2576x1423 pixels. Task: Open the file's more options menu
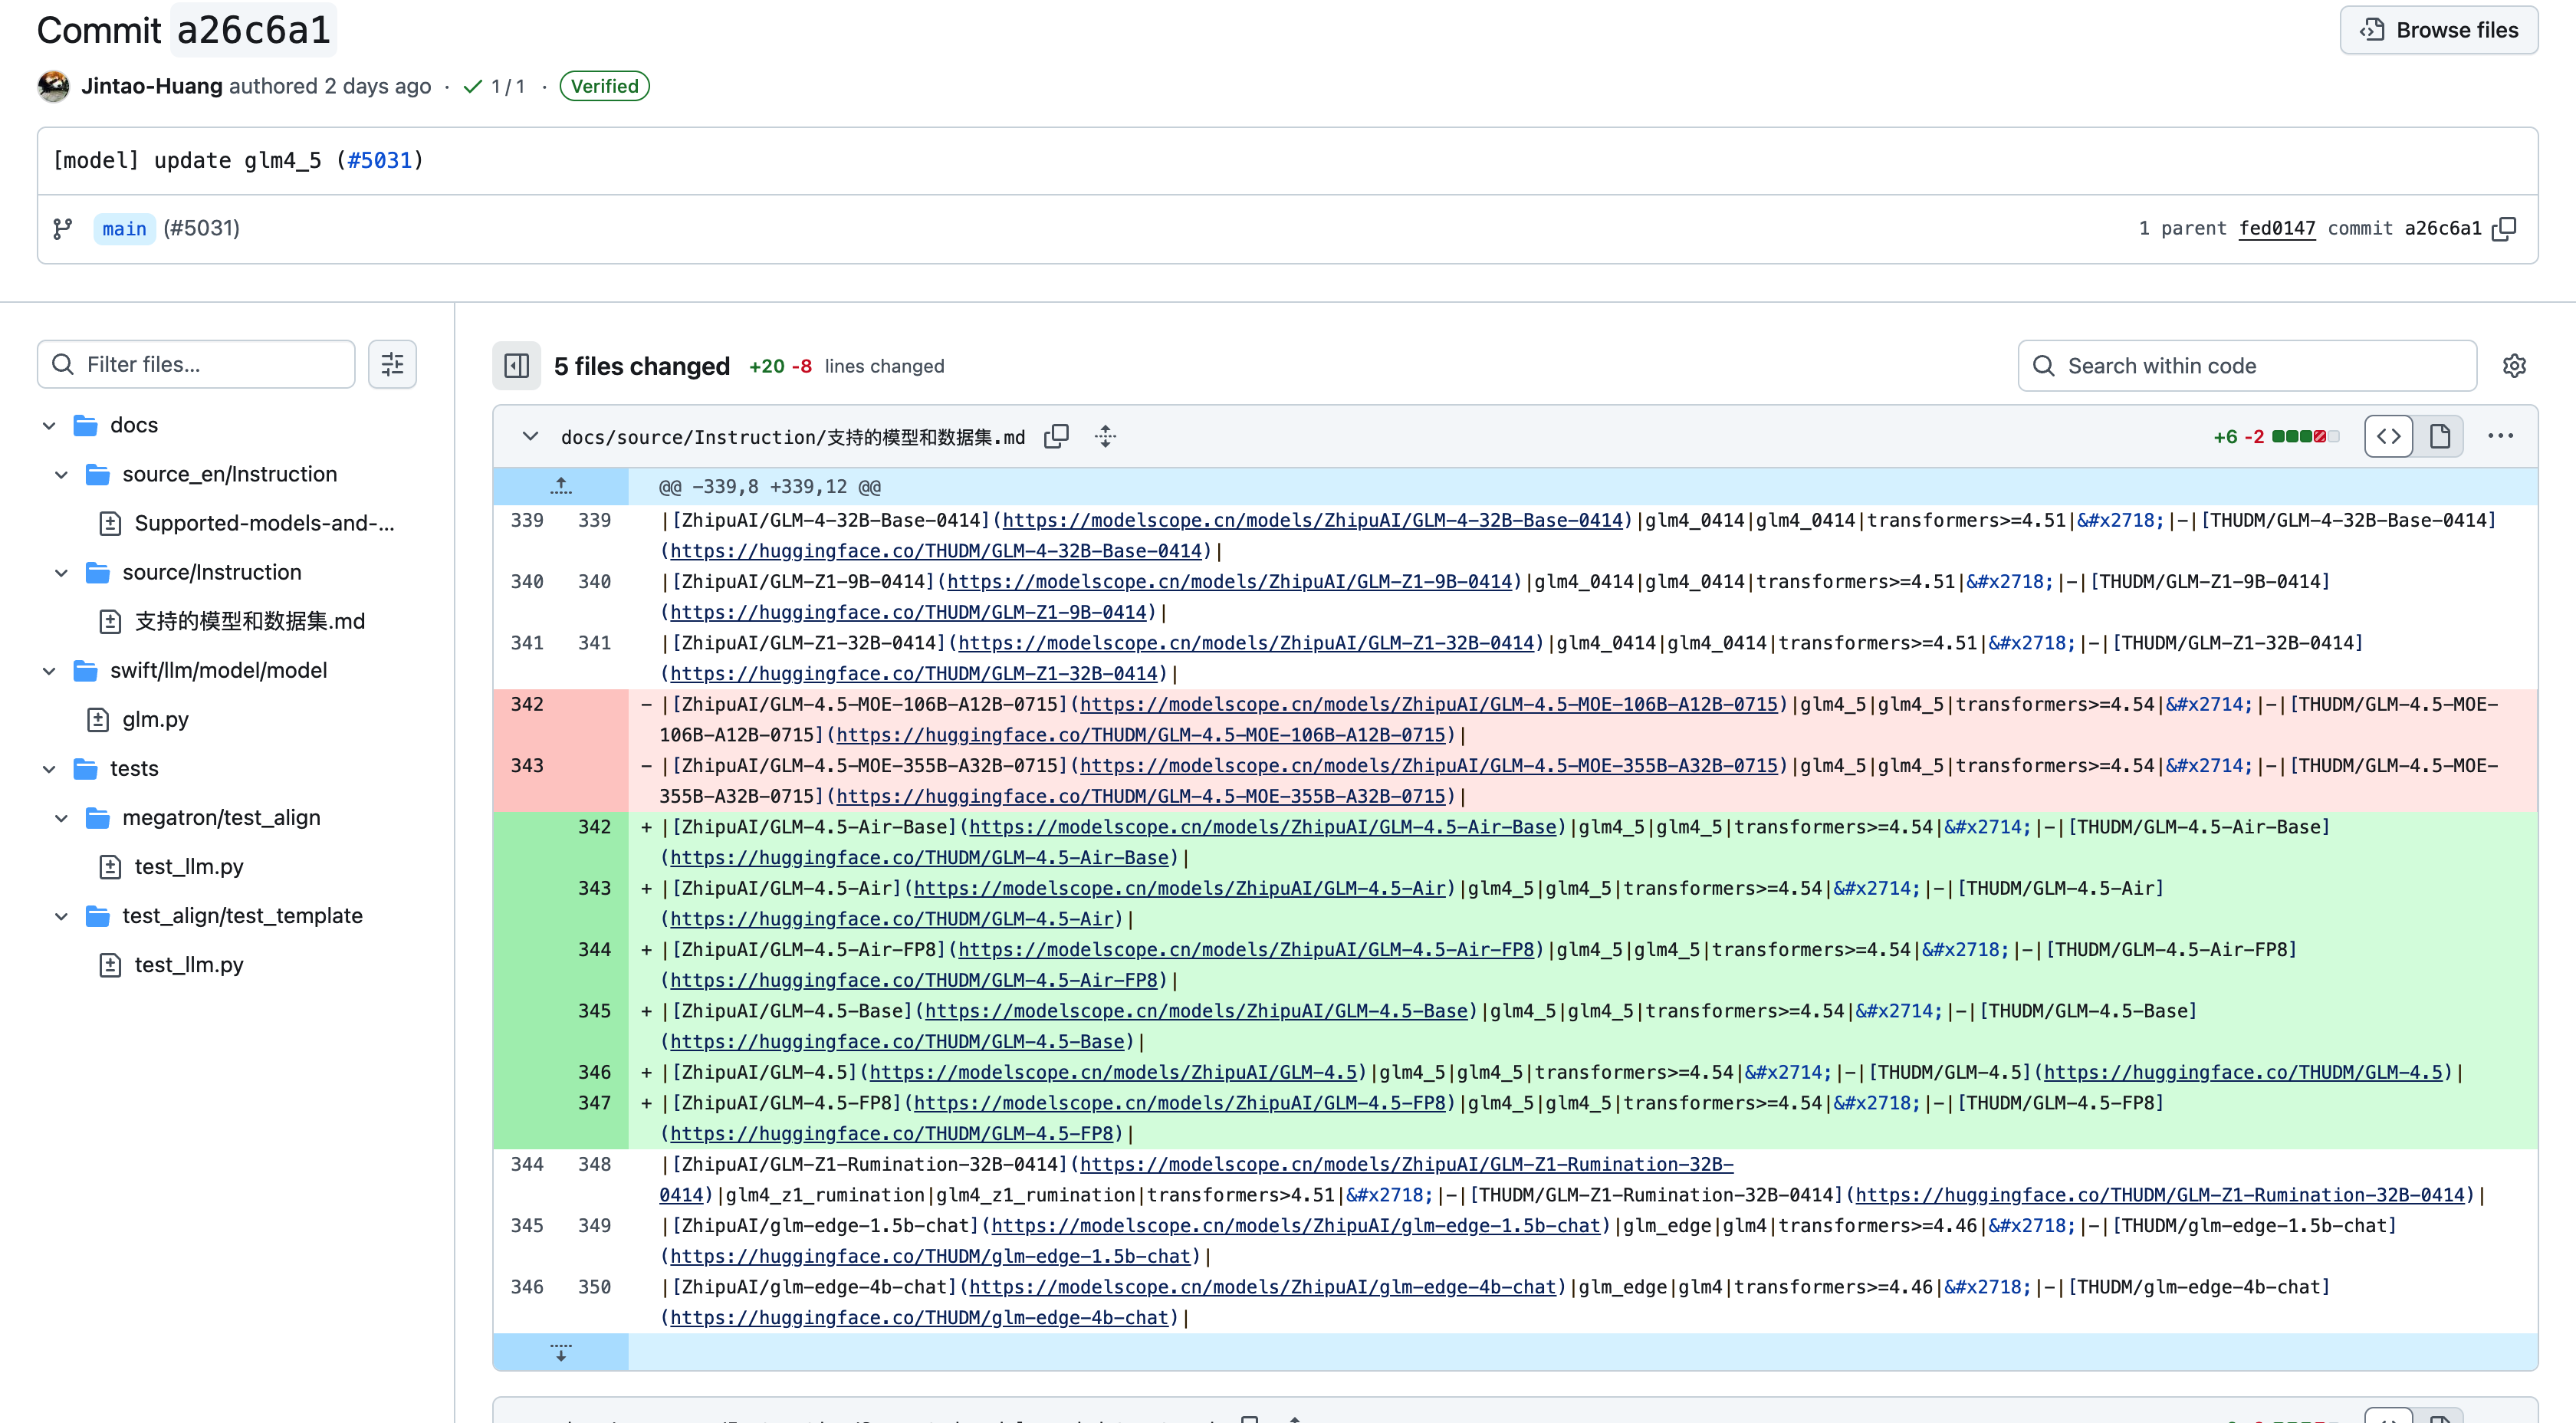(2500, 436)
